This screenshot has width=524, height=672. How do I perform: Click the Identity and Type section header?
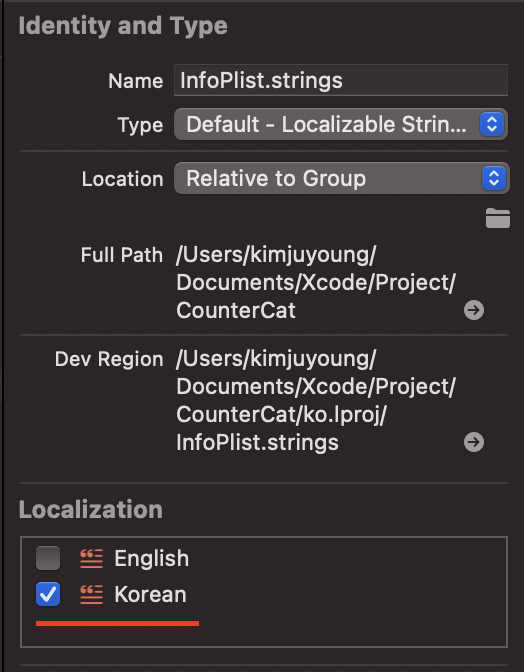(x=123, y=26)
